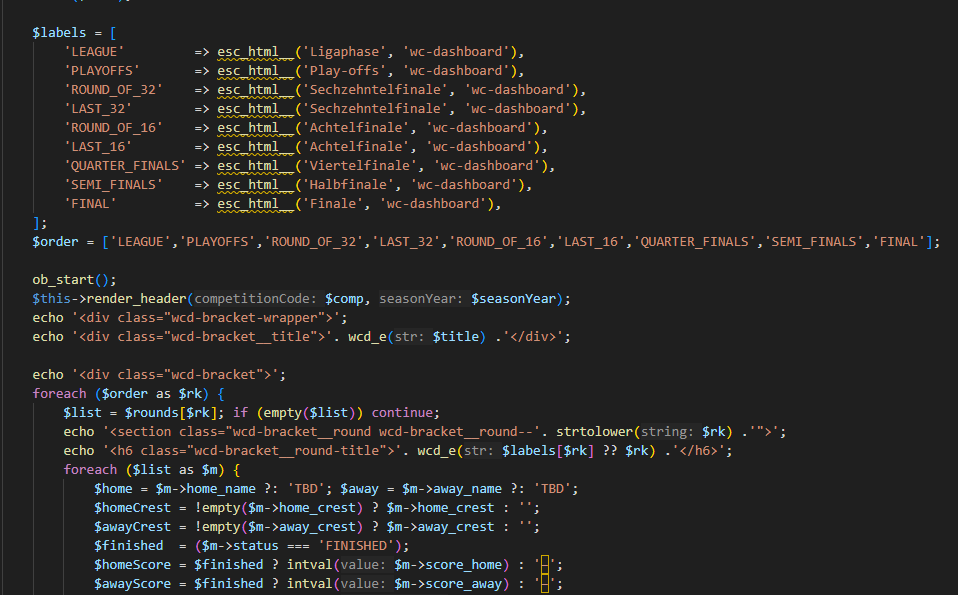Click the 'Finale' string in labels array
This screenshot has width=958, height=595.
pyautogui.click(x=331, y=203)
